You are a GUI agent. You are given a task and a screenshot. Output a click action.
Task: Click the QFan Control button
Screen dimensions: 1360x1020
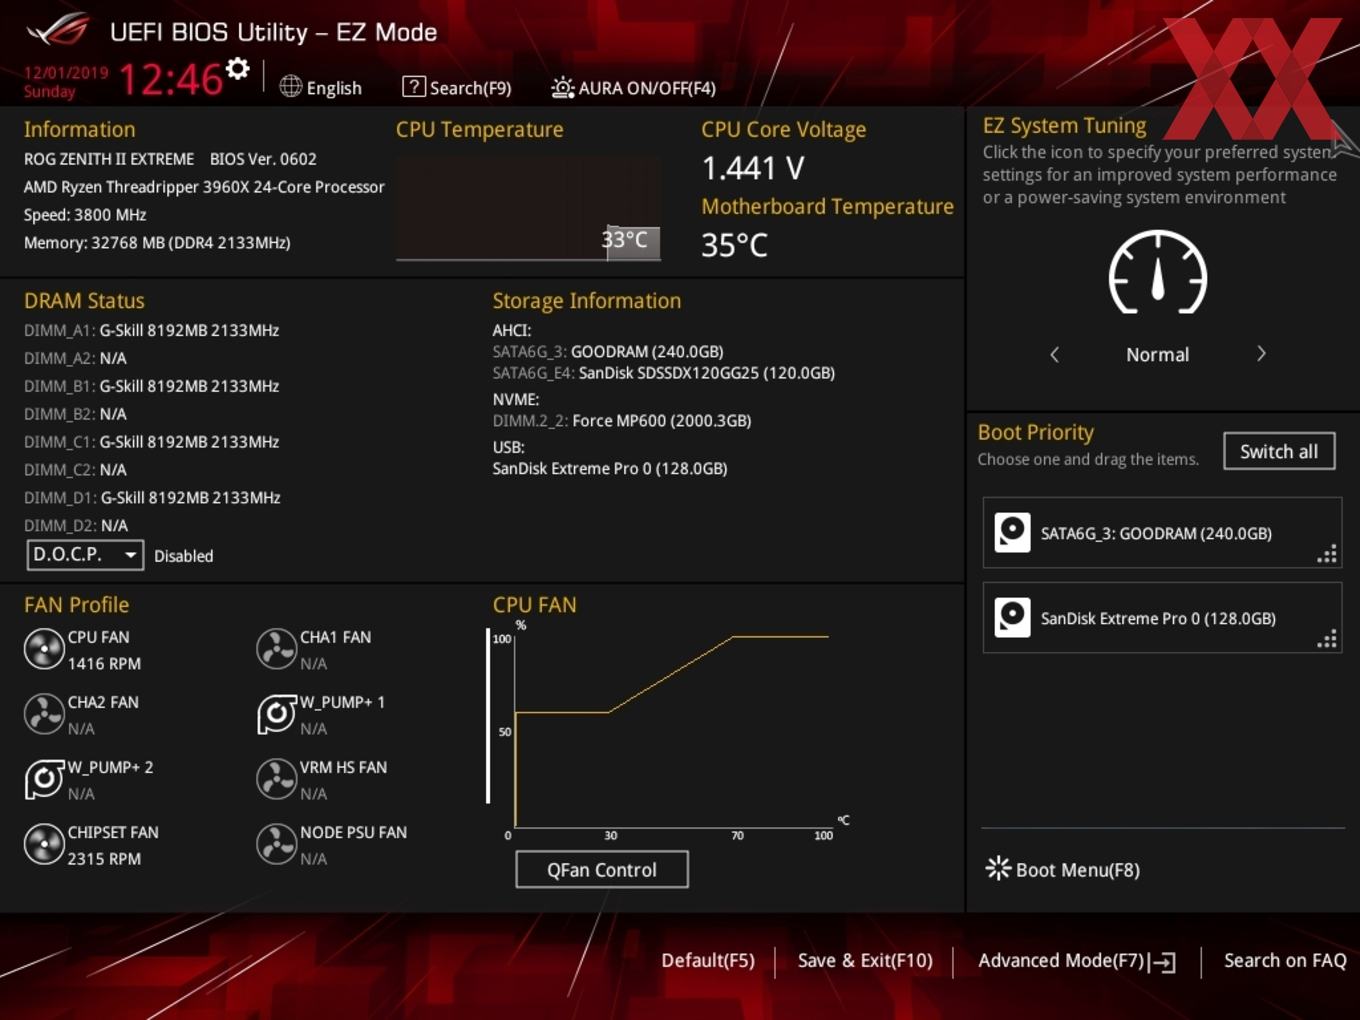click(602, 870)
